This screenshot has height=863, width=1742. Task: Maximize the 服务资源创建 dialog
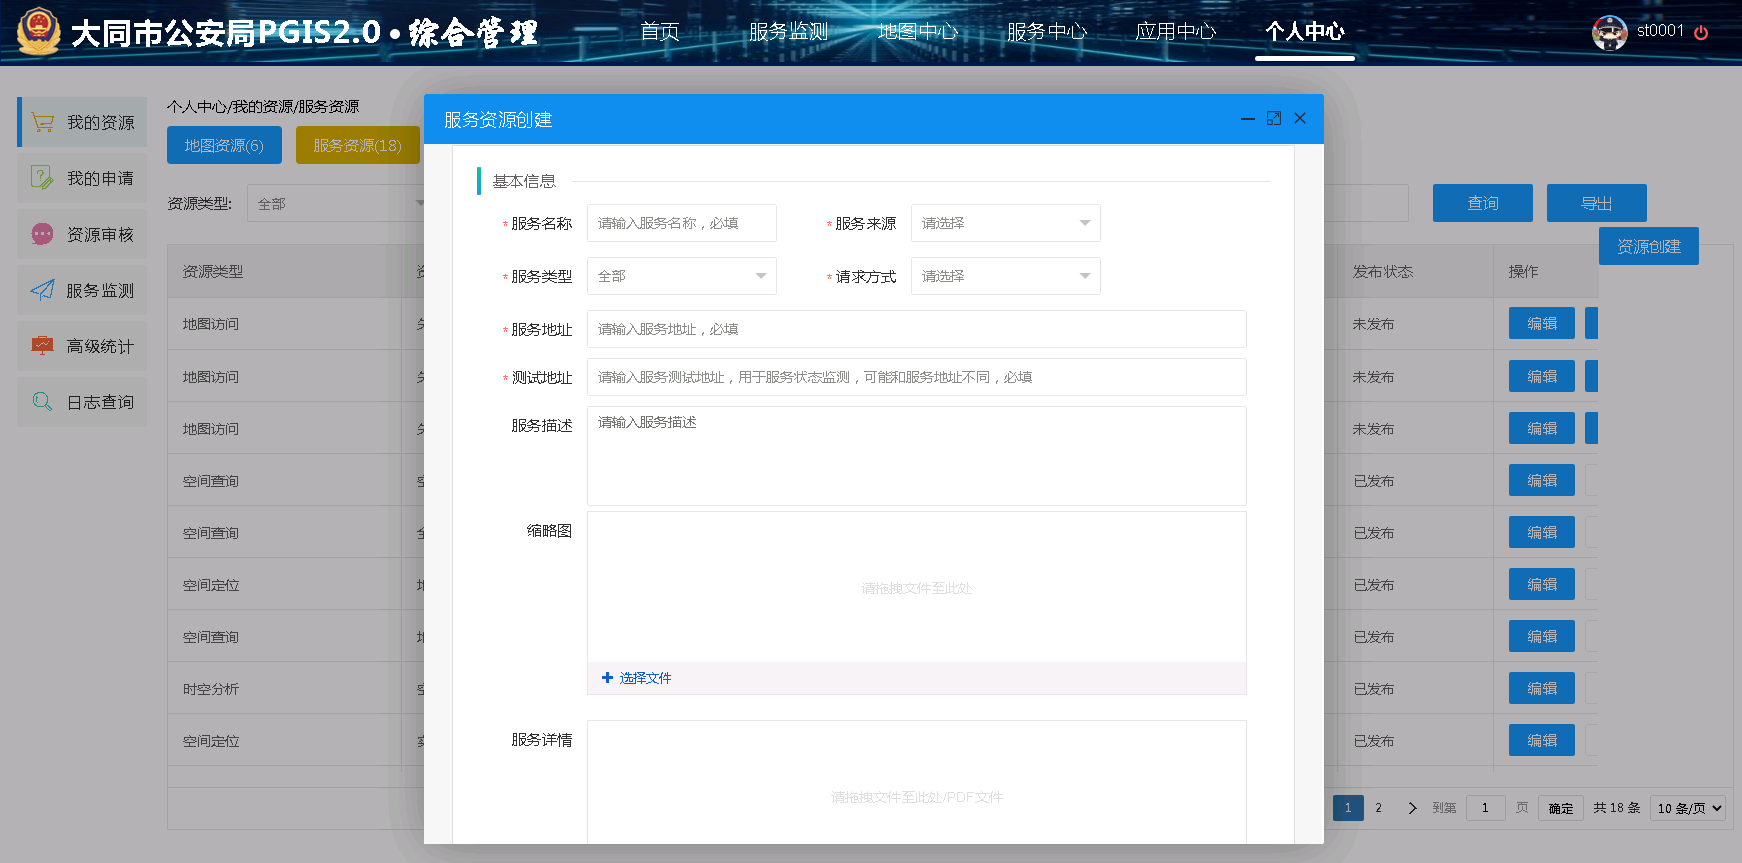coord(1274,118)
